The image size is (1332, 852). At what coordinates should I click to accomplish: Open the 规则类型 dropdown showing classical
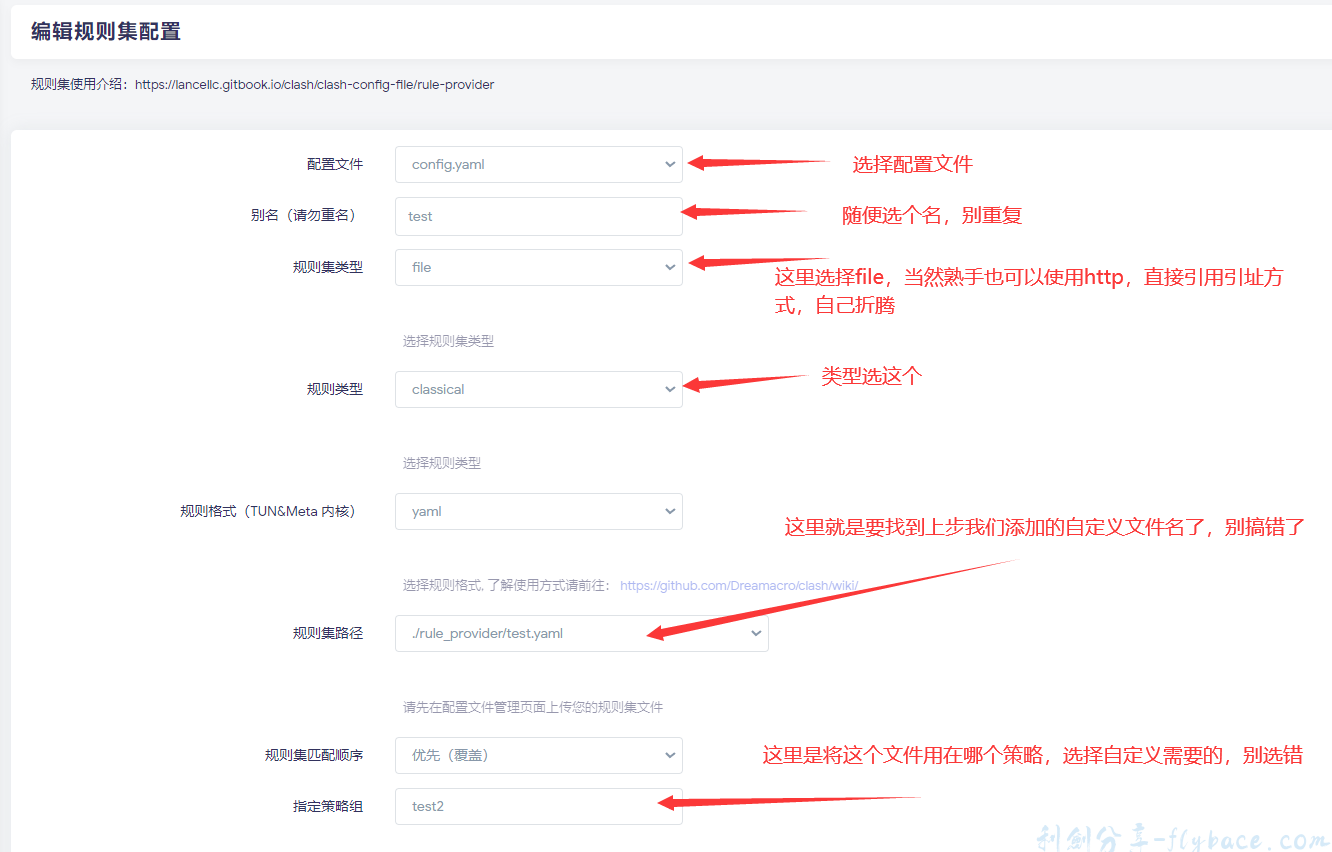pos(538,389)
